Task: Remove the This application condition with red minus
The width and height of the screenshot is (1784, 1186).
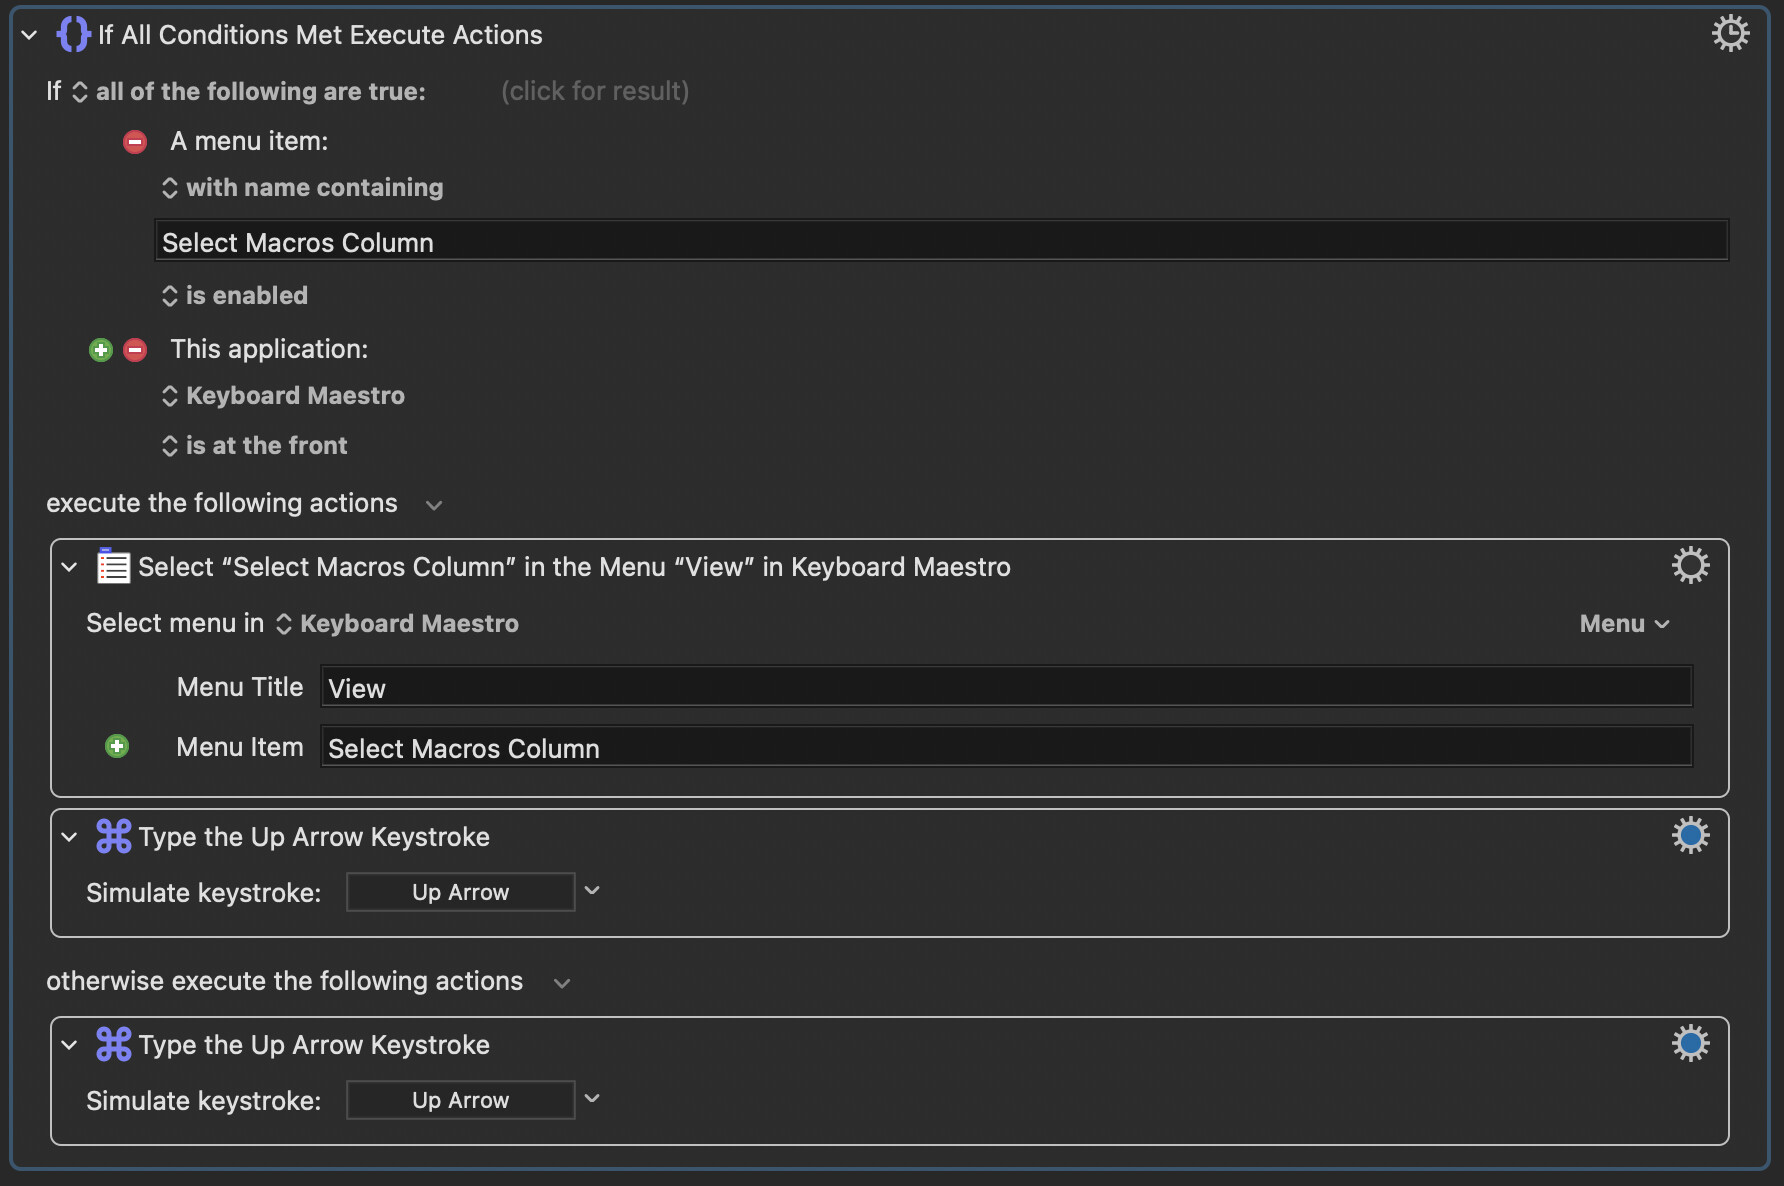Action: tap(135, 350)
